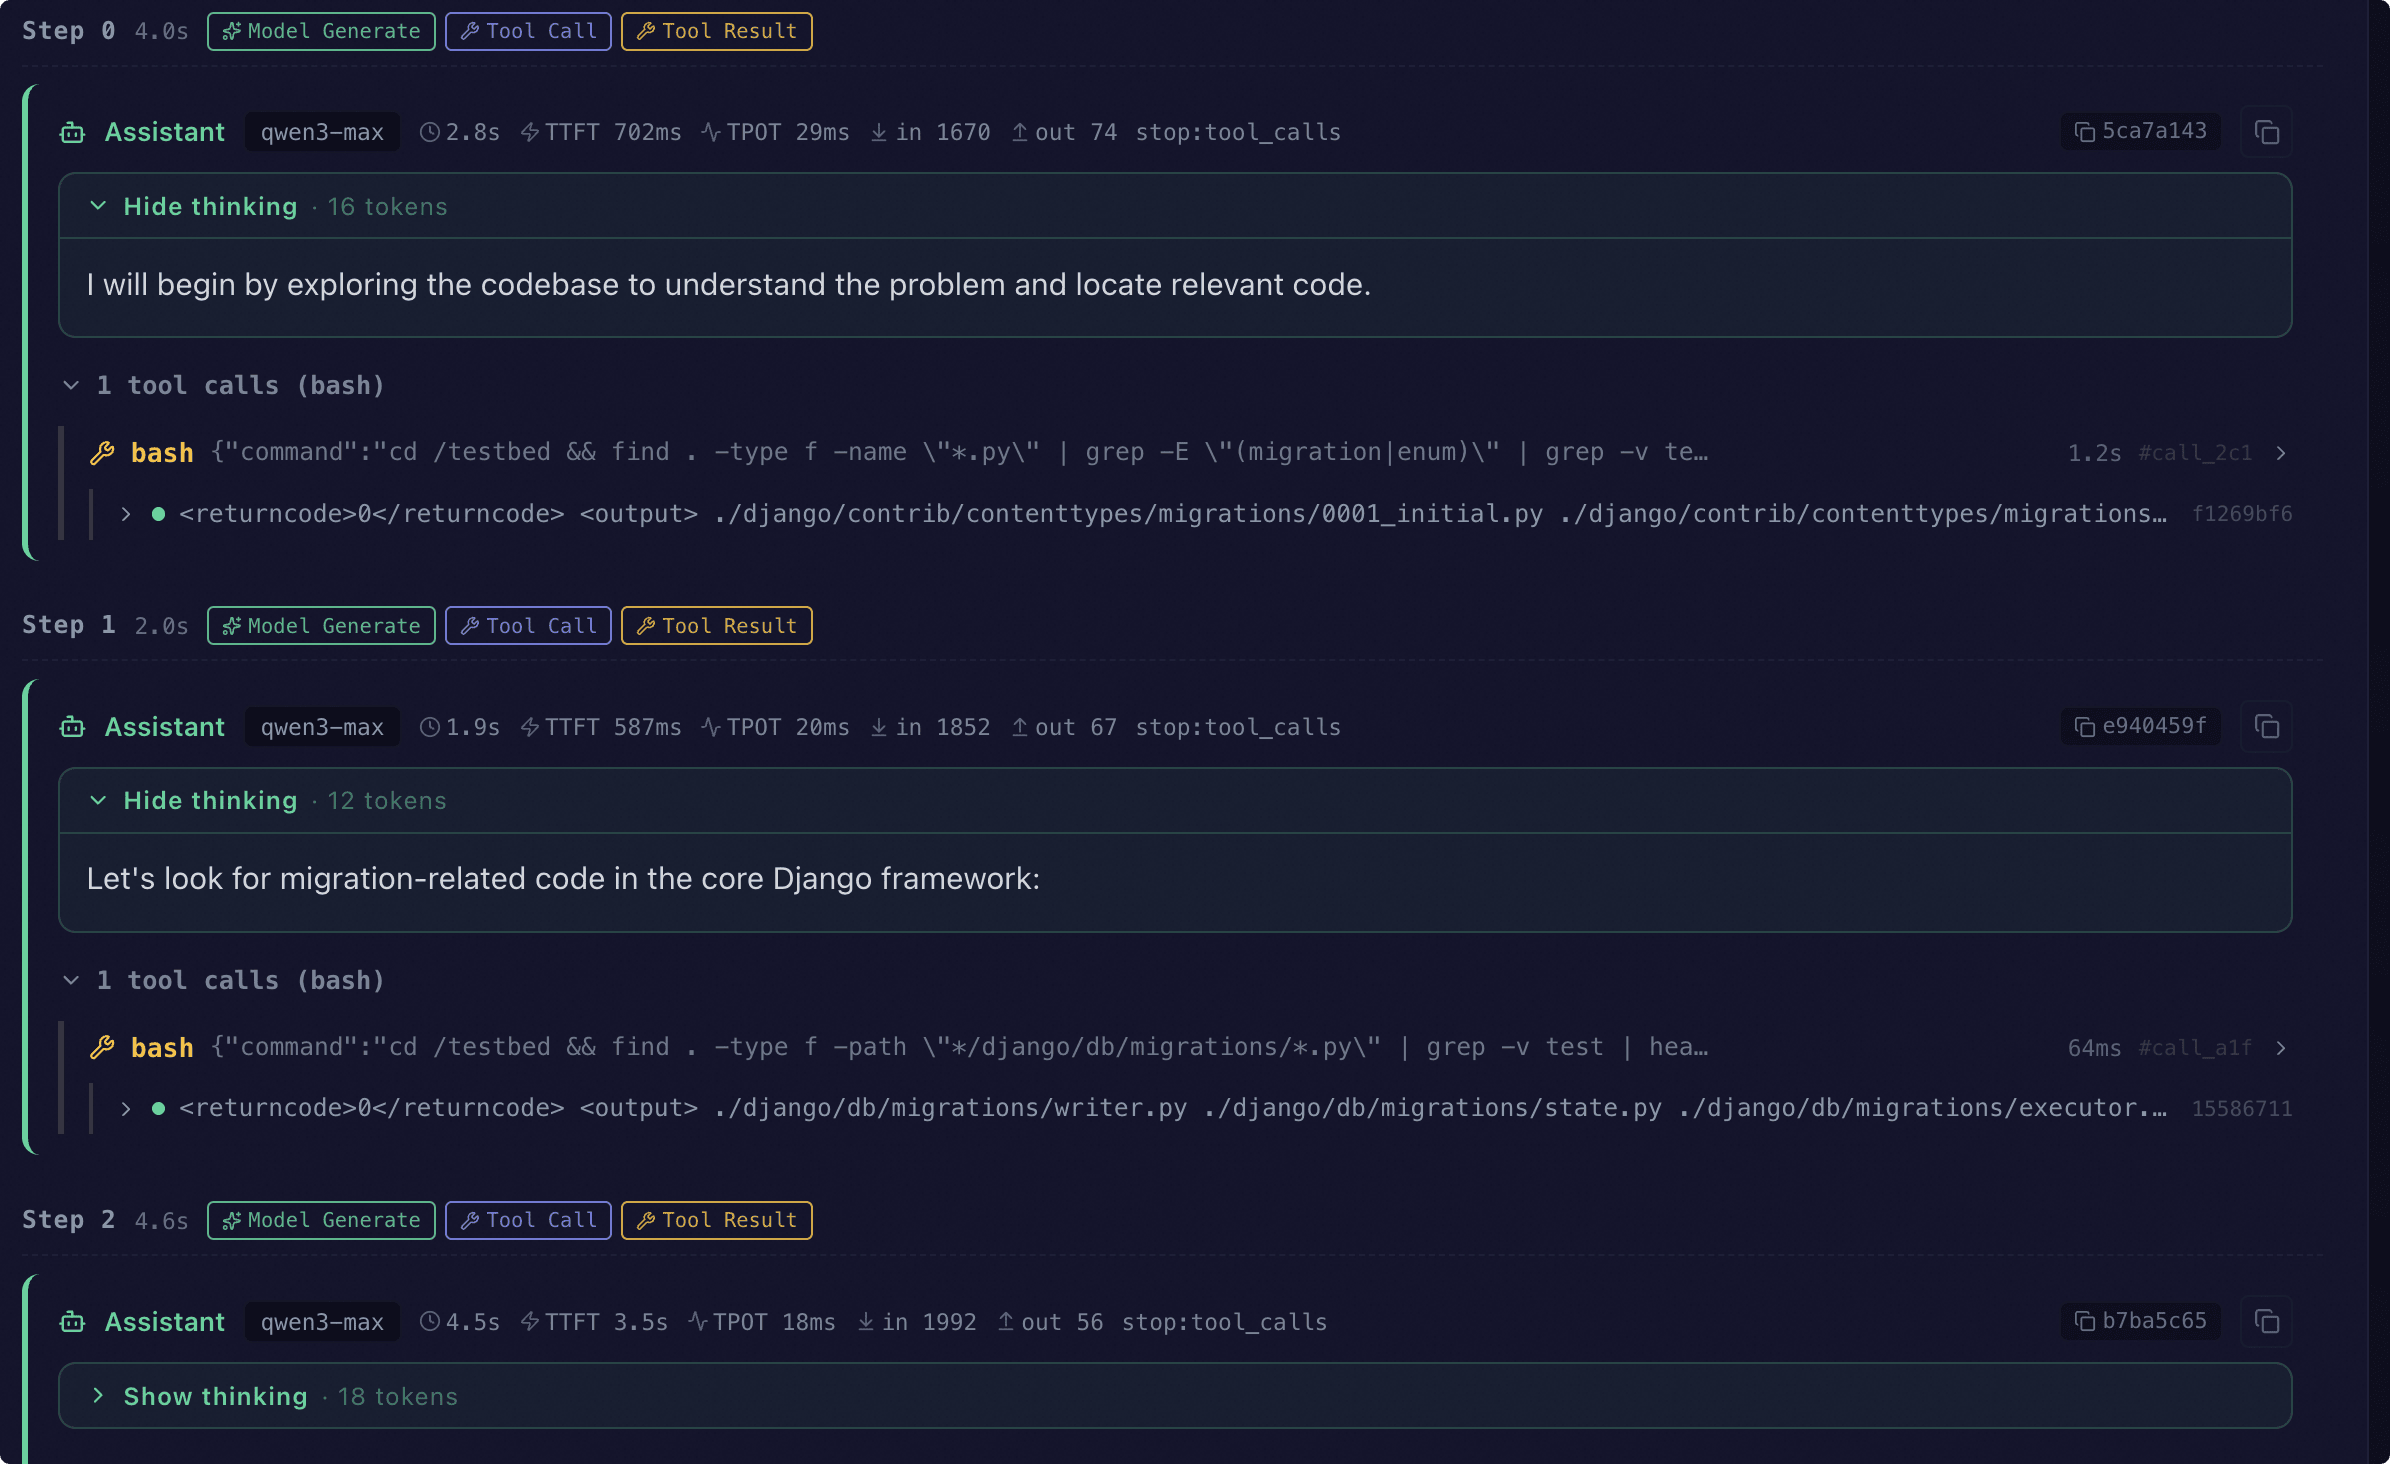The image size is (2390, 1464).
Task: Click the Step 0 stop:tool_calls label
Action: (1238, 132)
